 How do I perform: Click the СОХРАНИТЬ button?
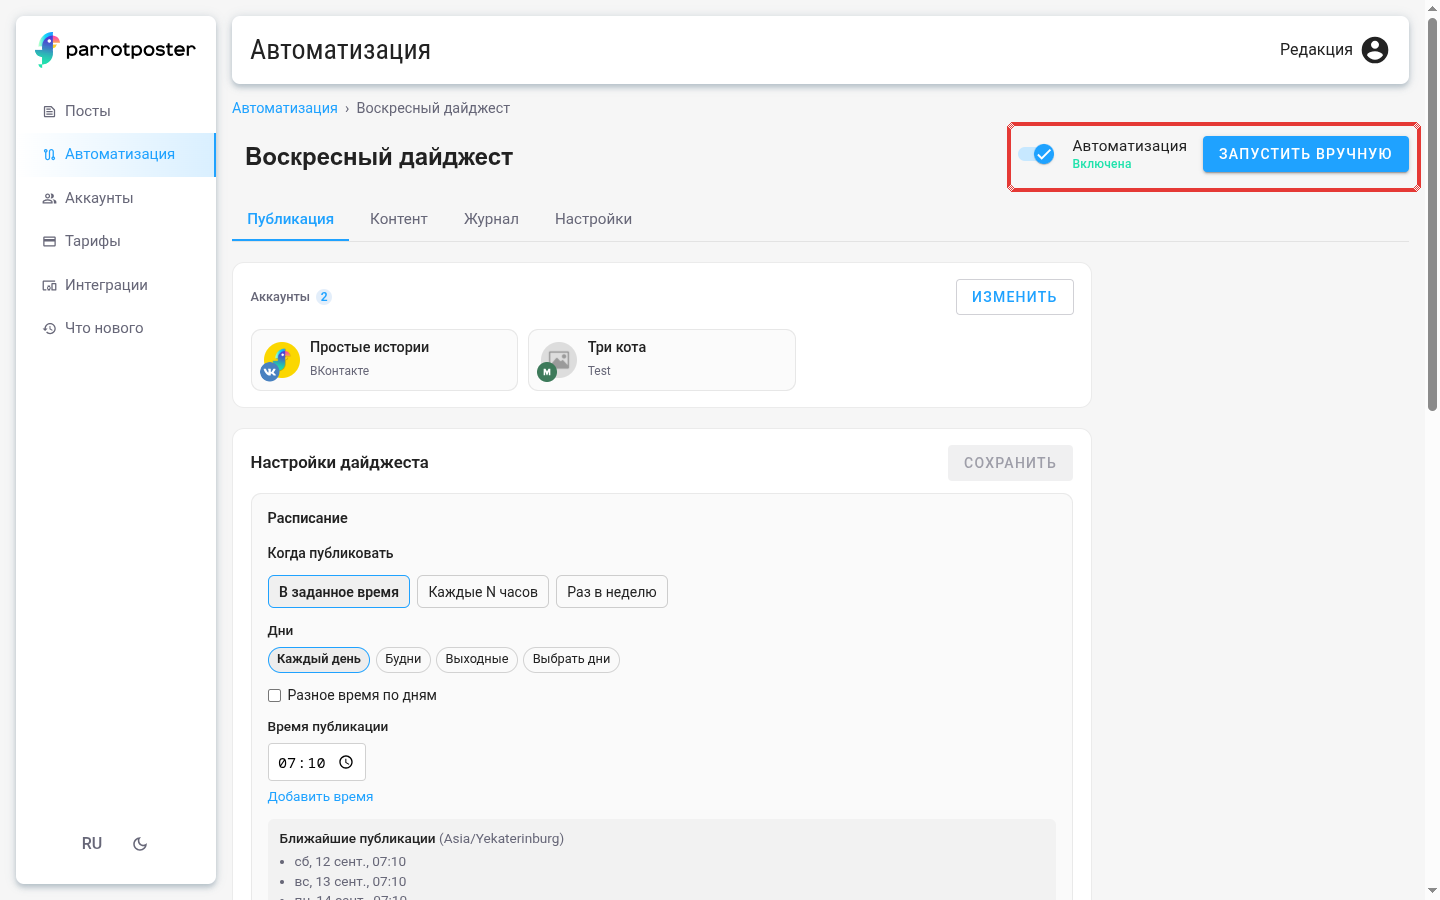(1010, 463)
